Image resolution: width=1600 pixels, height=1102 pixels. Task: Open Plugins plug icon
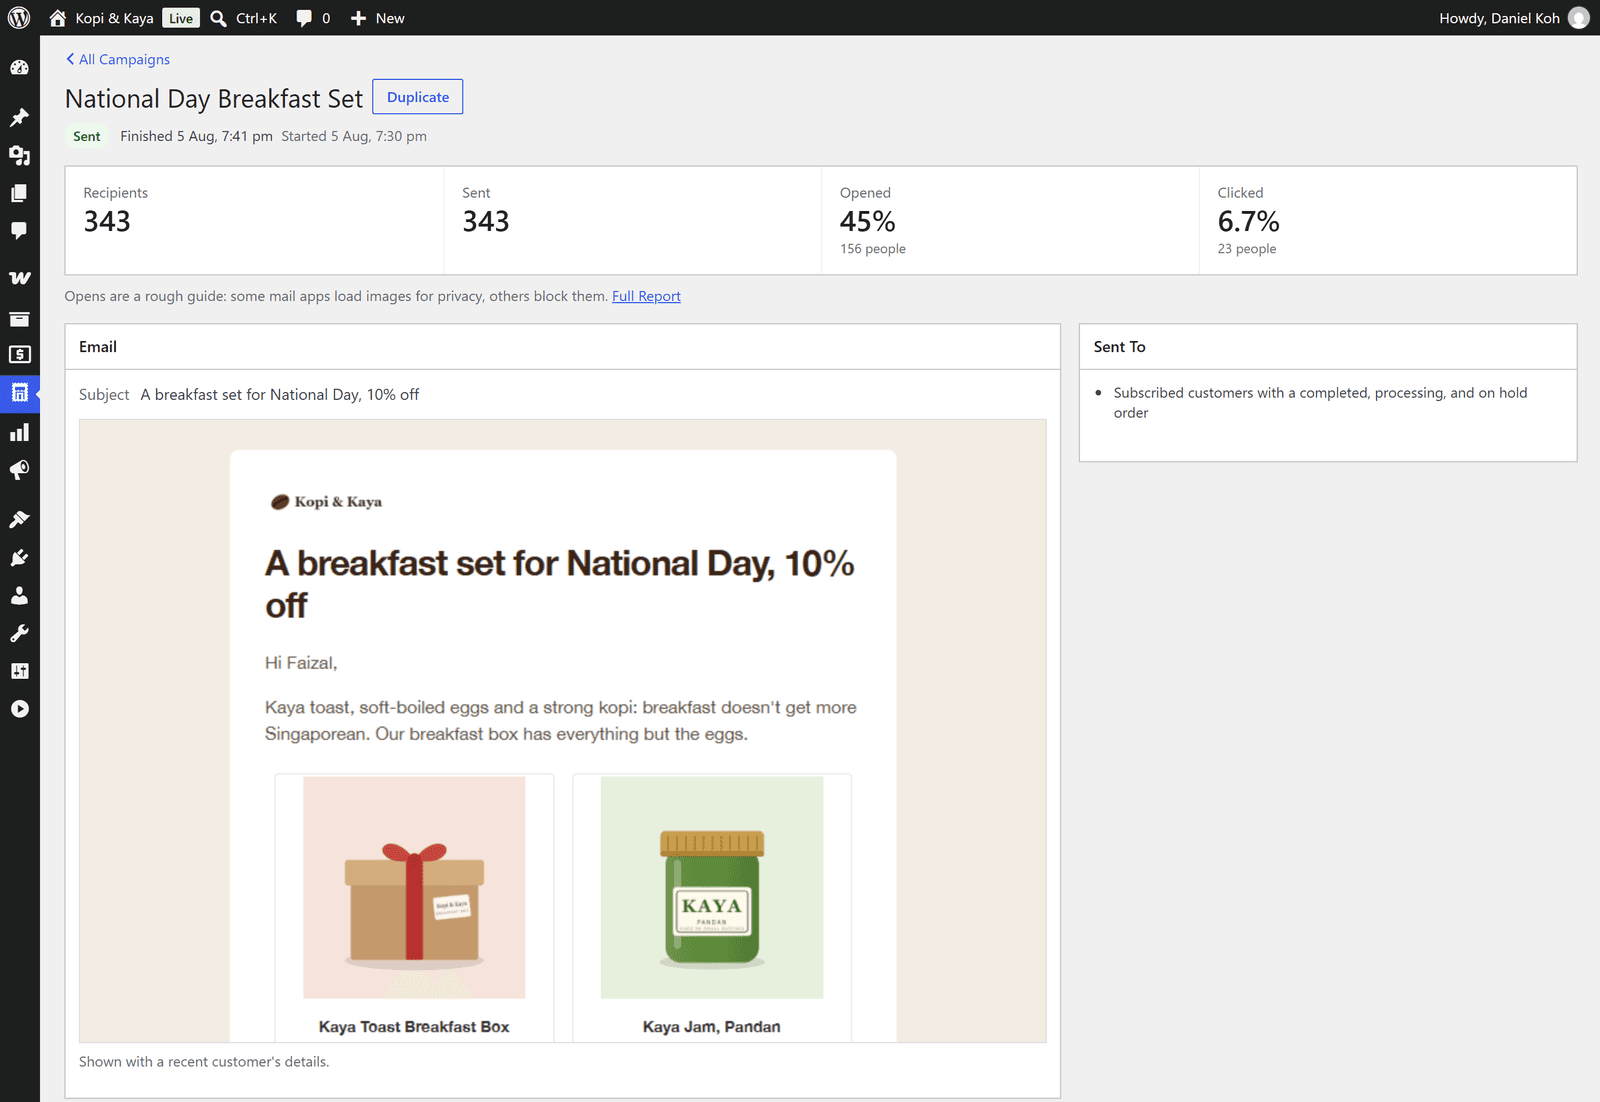tap(19, 558)
